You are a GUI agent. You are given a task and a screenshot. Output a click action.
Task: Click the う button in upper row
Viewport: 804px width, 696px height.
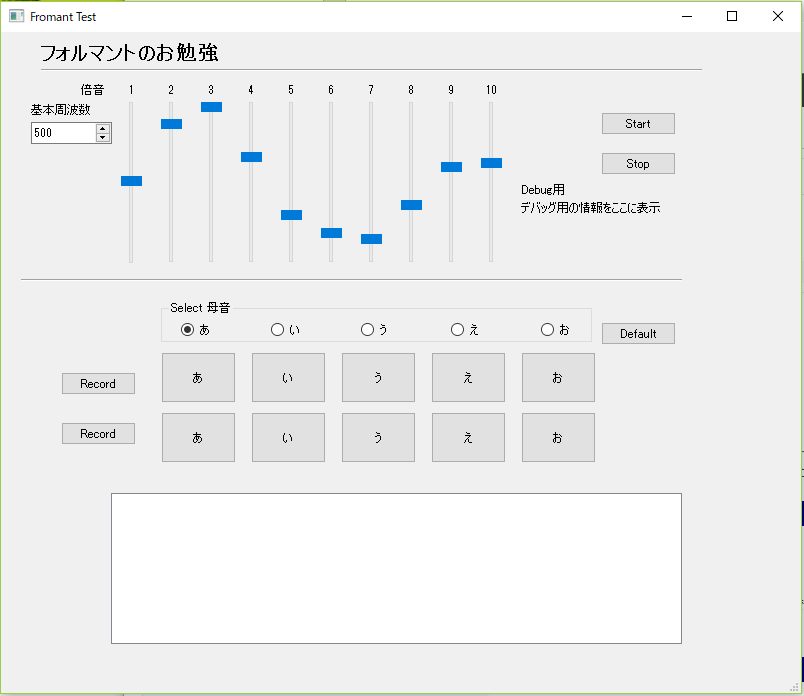[x=378, y=377]
